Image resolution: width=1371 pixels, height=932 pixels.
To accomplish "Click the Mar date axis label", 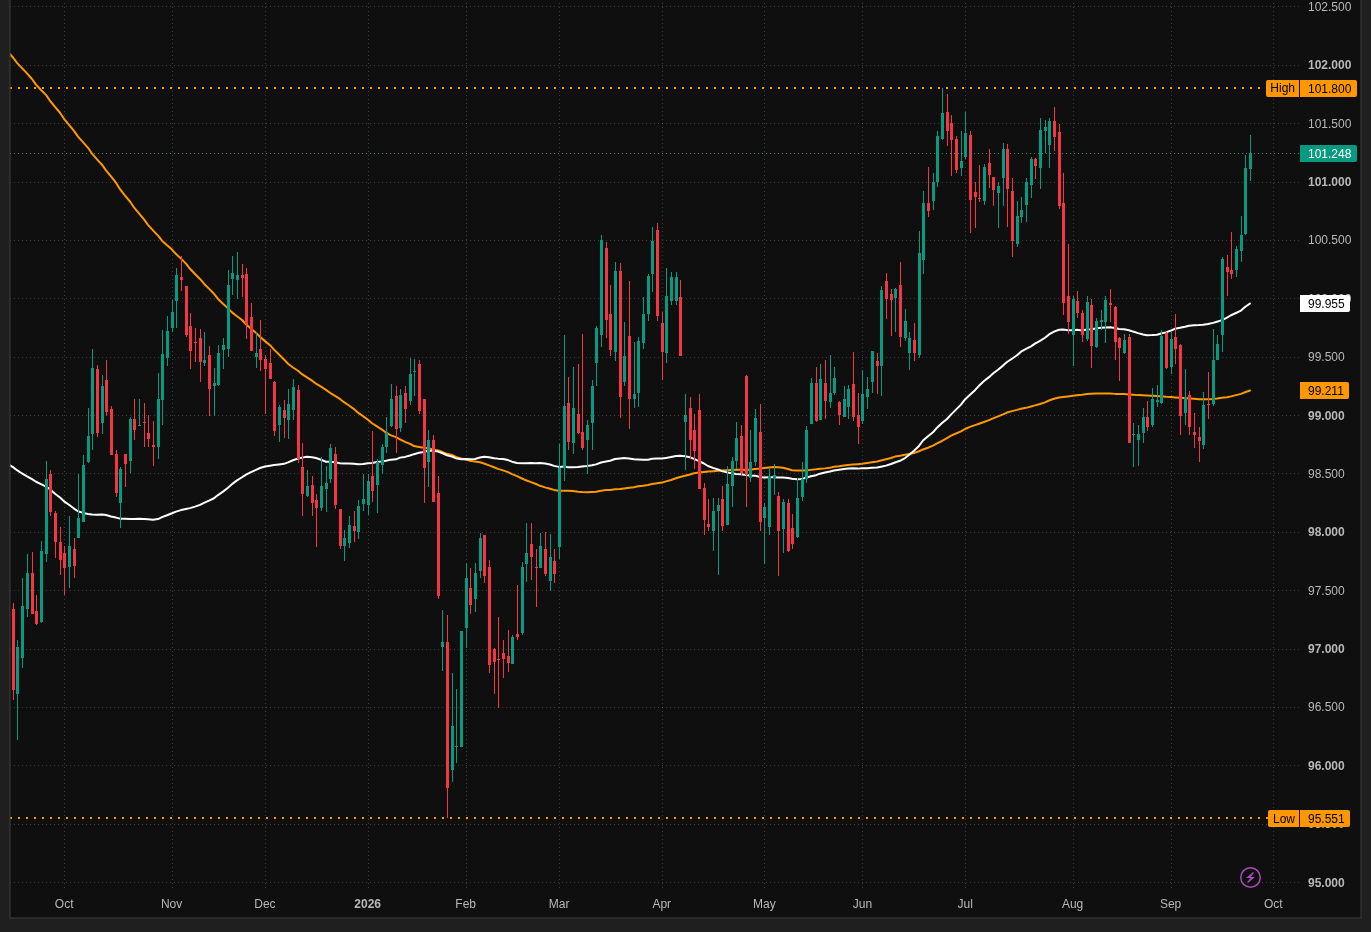I will (x=559, y=904).
